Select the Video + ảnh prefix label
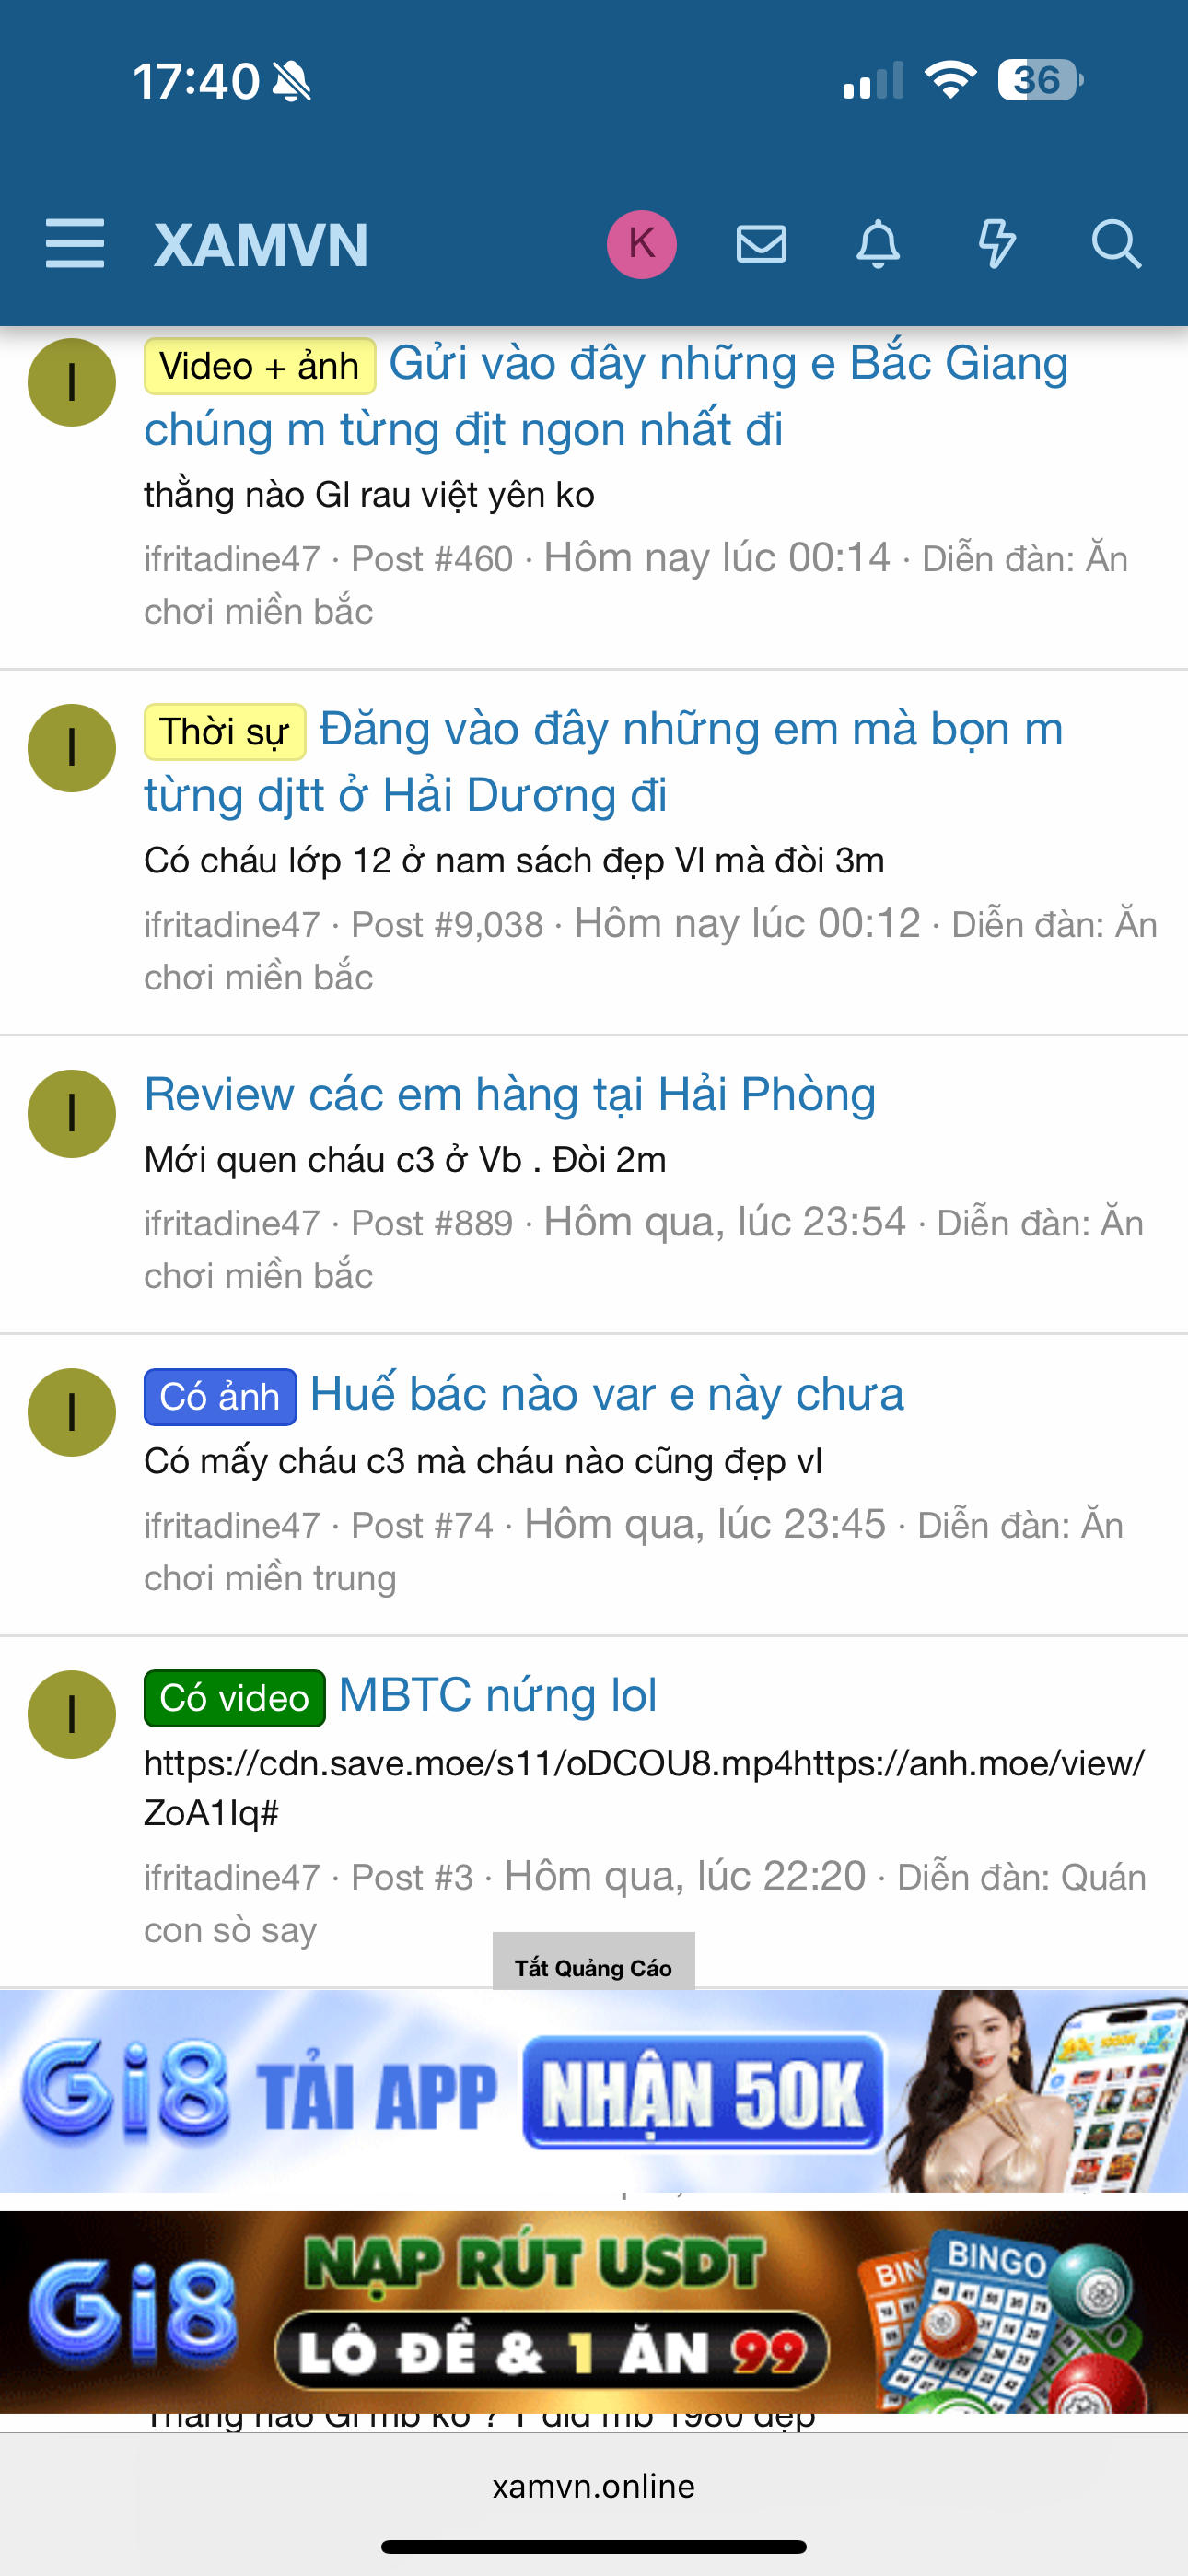 click(259, 366)
